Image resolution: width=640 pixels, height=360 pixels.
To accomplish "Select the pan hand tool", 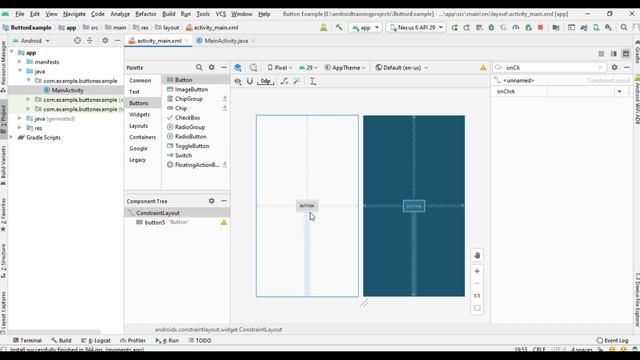I will tap(477, 256).
